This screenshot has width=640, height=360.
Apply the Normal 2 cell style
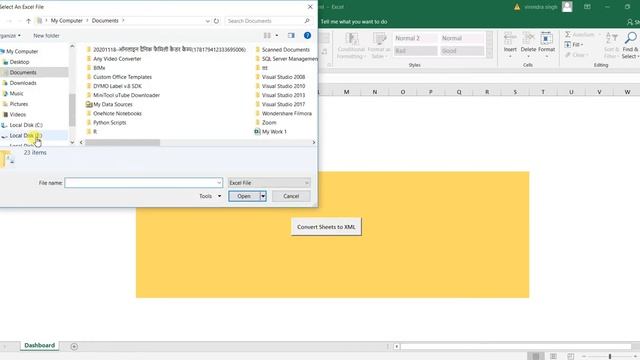coord(415,38)
